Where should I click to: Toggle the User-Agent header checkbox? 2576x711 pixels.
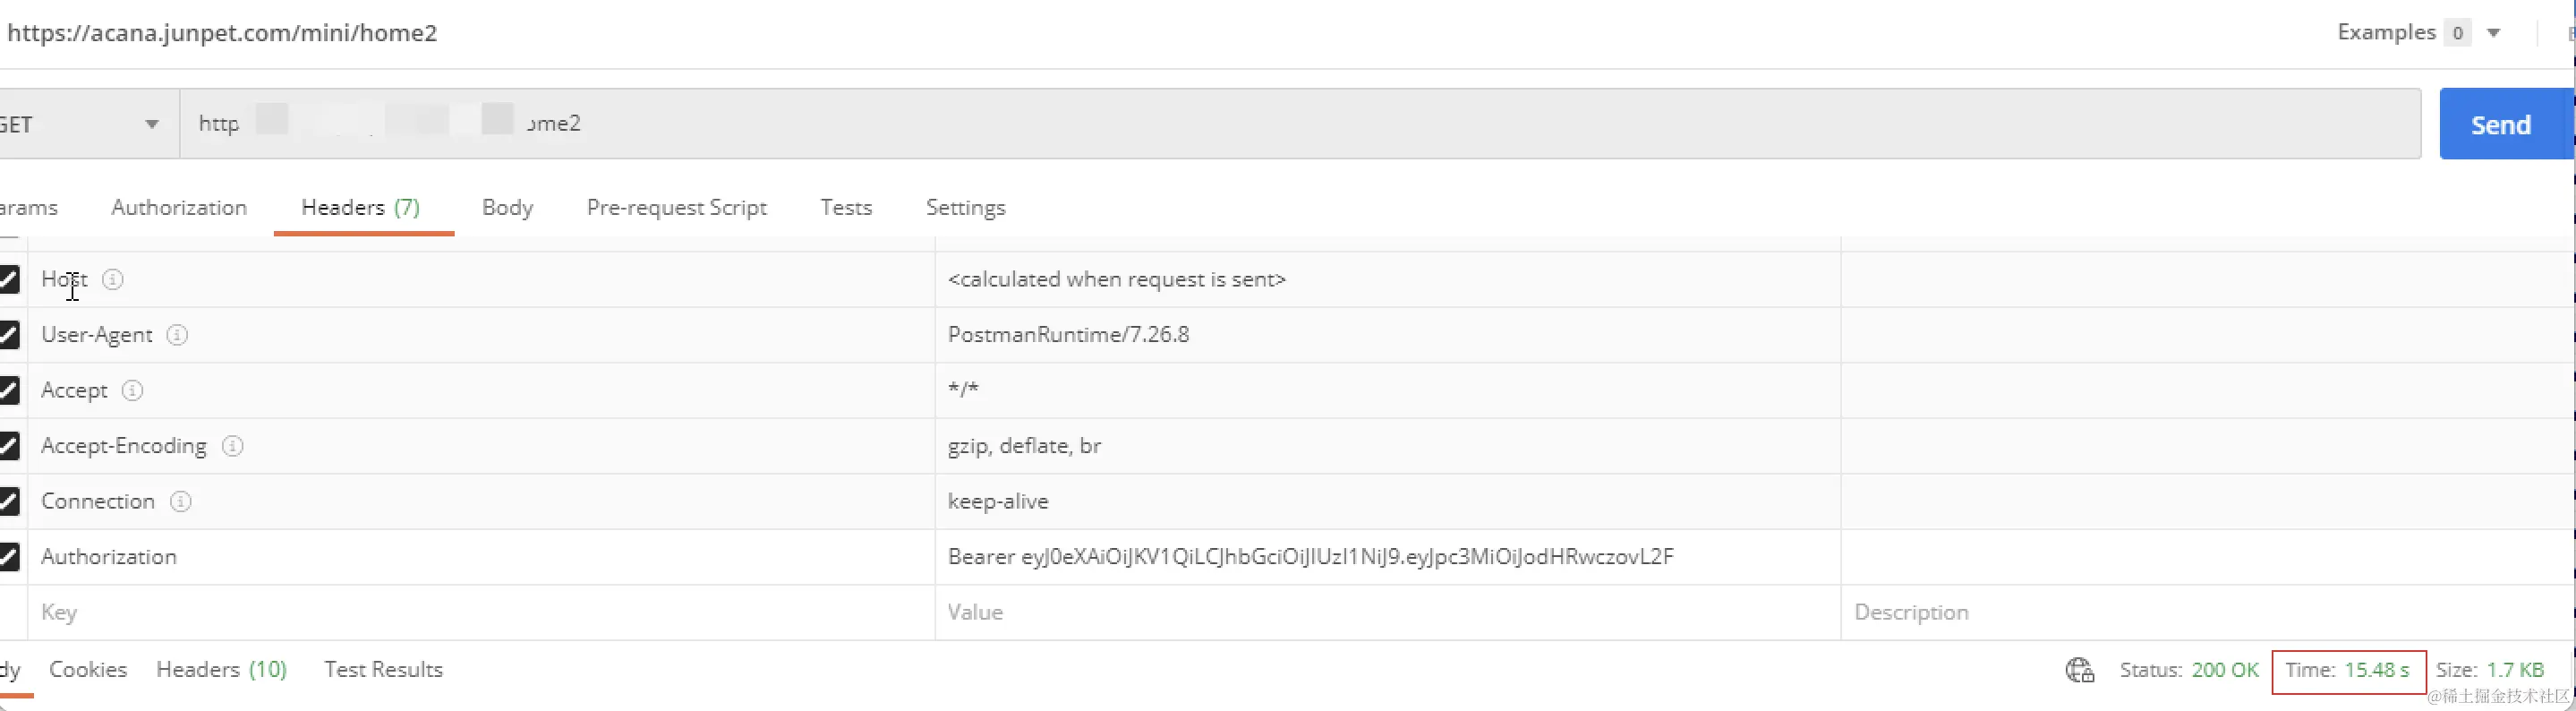[9, 335]
